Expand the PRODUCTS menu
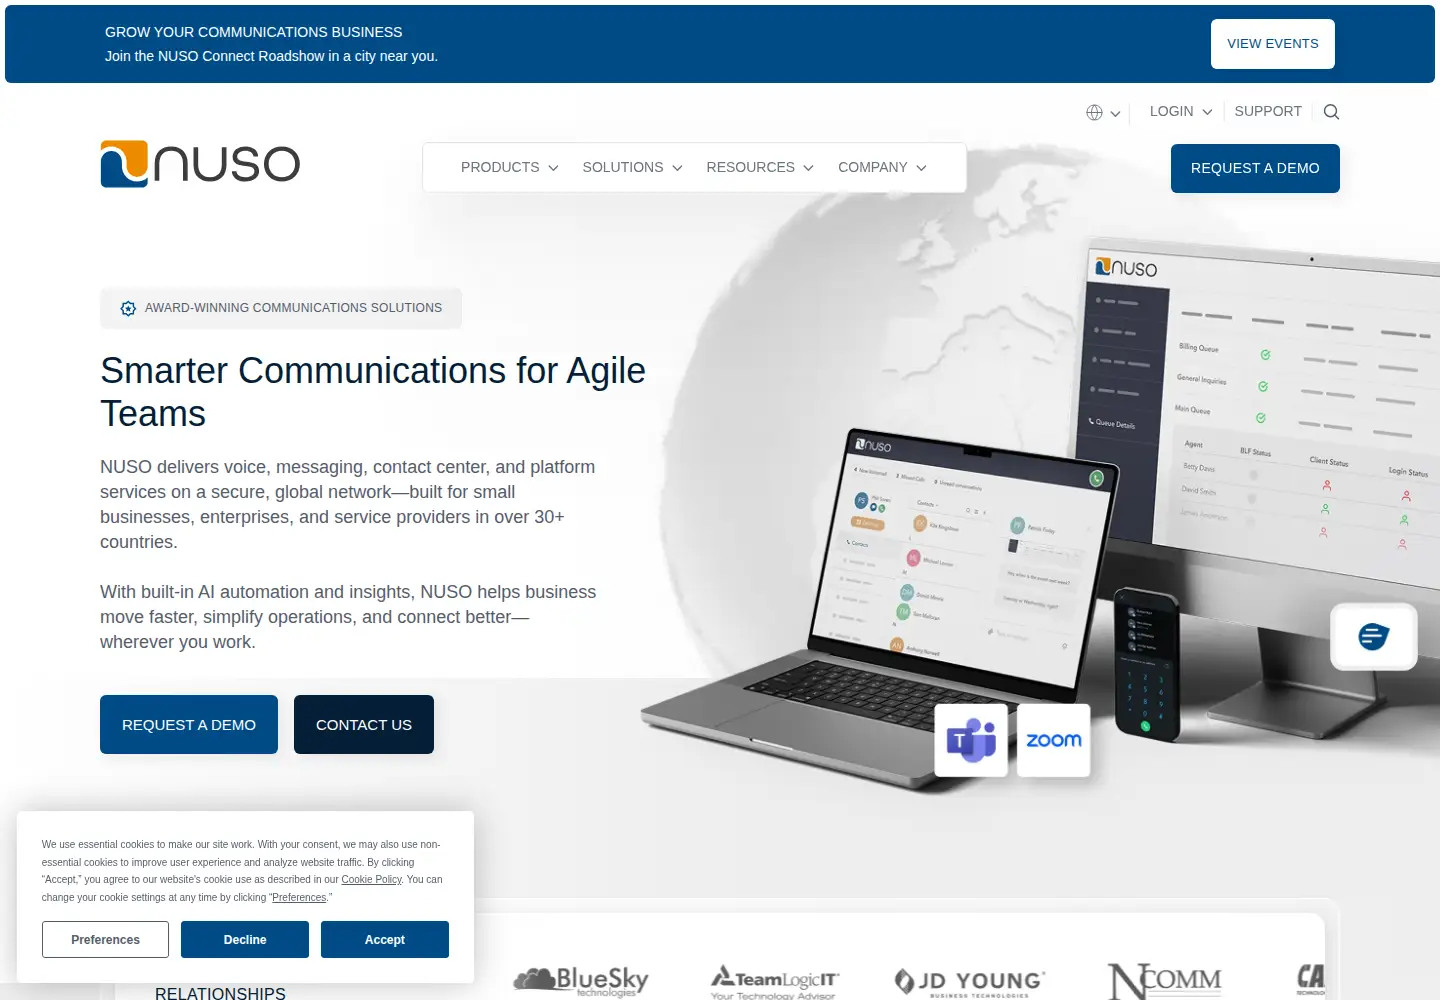Viewport: 1440px width, 1000px height. tap(509, 167)
